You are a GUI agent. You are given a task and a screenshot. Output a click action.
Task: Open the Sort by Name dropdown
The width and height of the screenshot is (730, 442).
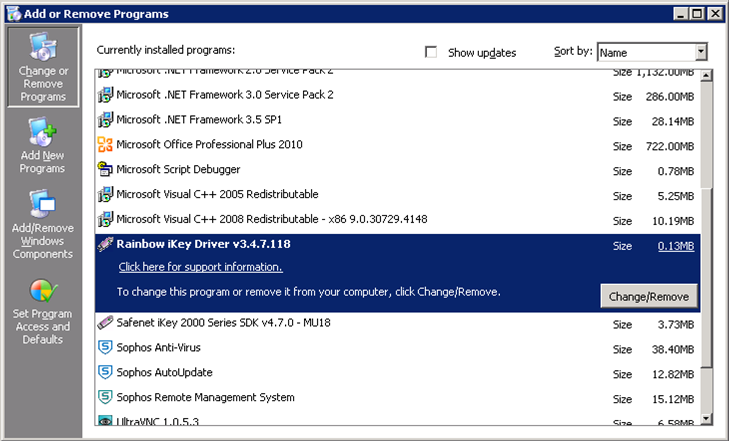tap(700, 52)
